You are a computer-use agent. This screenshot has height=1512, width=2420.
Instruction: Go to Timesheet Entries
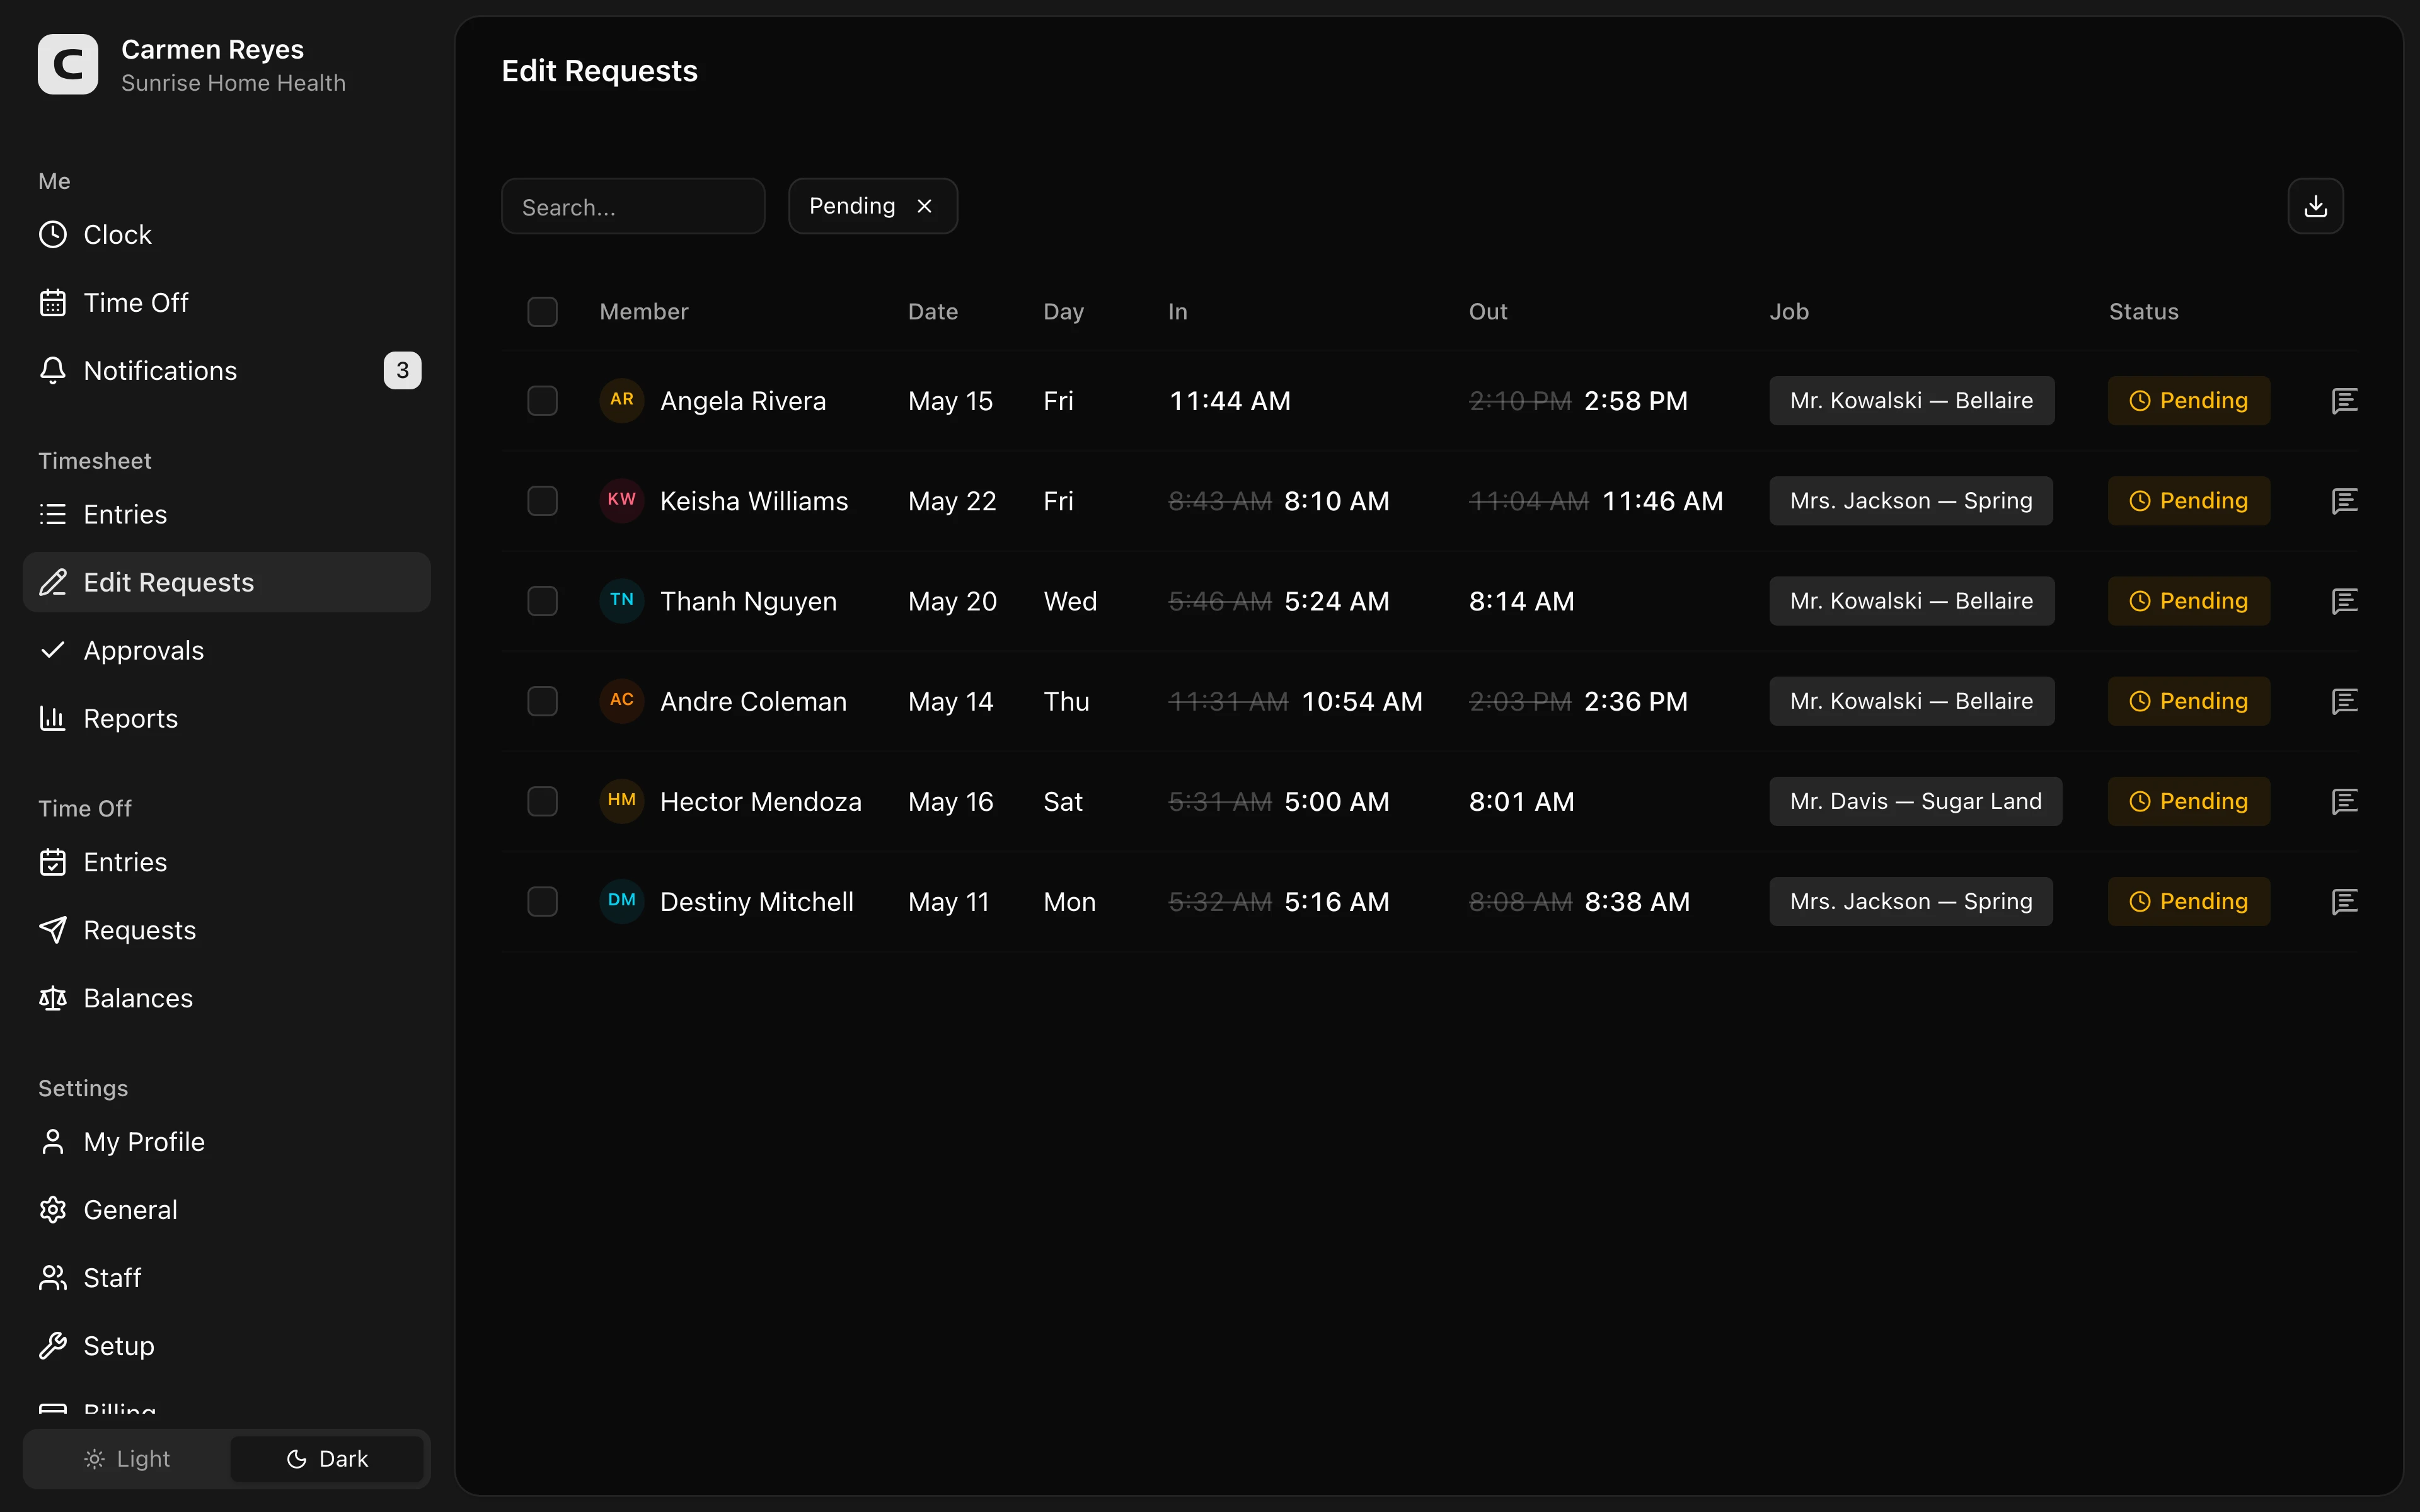(227, 514)
